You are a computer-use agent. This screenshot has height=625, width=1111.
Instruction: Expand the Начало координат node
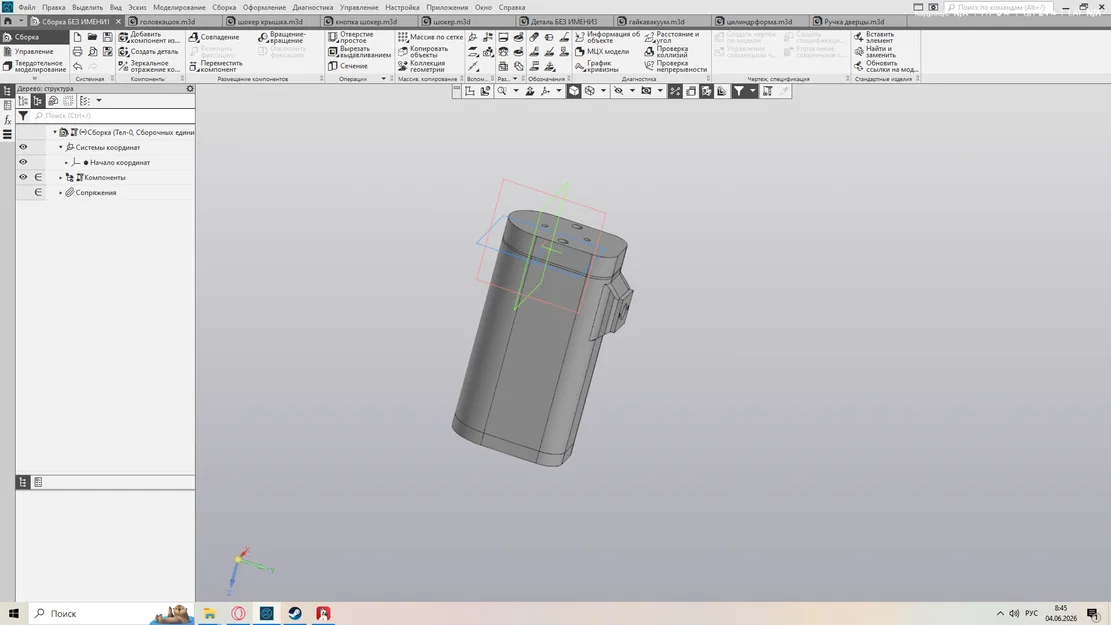67,162
